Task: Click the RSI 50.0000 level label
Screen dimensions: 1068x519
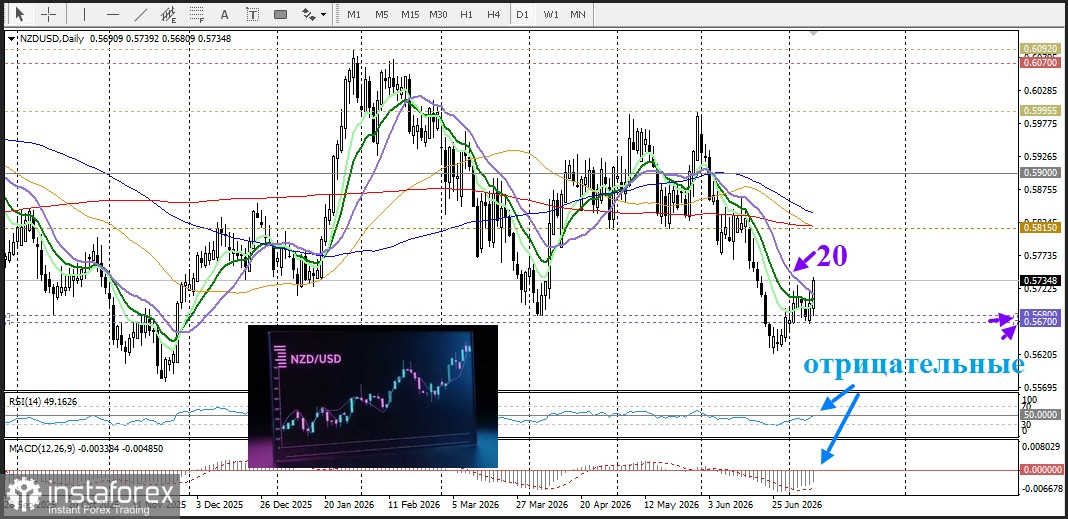Action: point(1040,414)
